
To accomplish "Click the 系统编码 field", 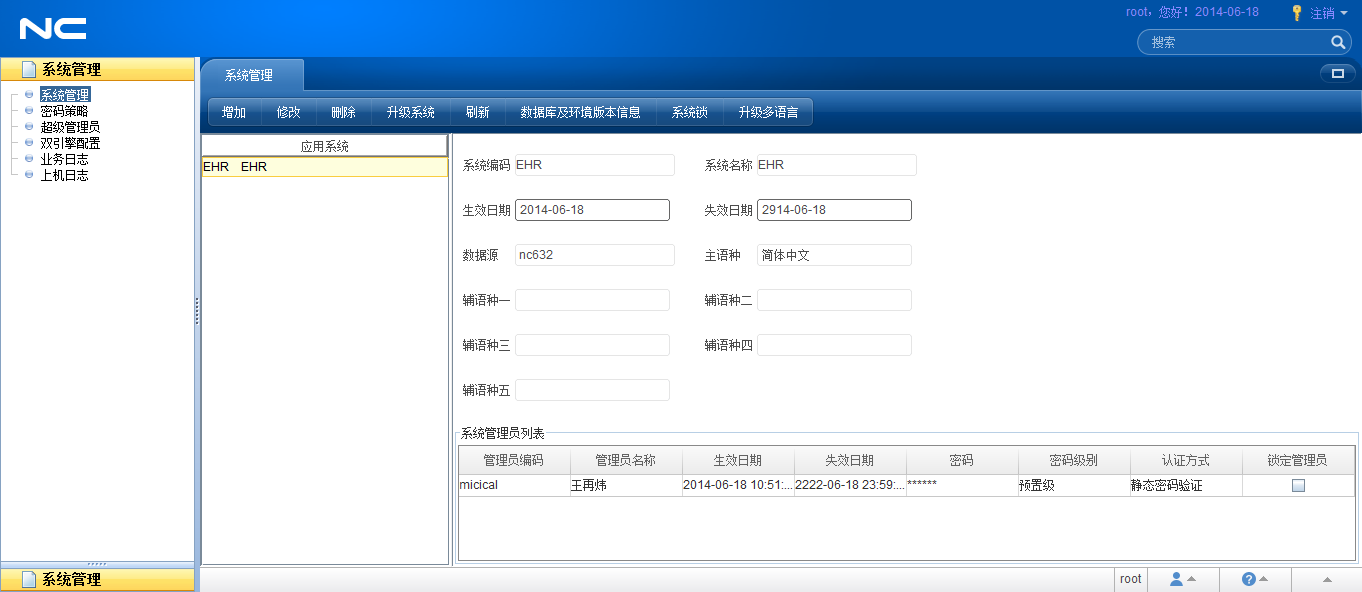I will pyautogui.click(x=595, y=165).
